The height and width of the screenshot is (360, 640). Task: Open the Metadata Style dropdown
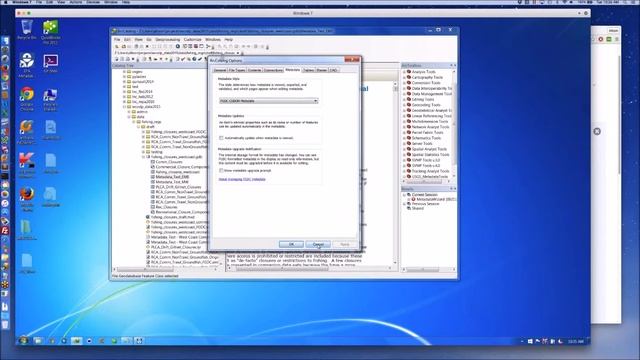pyautogui.click(x=269, y=101)
